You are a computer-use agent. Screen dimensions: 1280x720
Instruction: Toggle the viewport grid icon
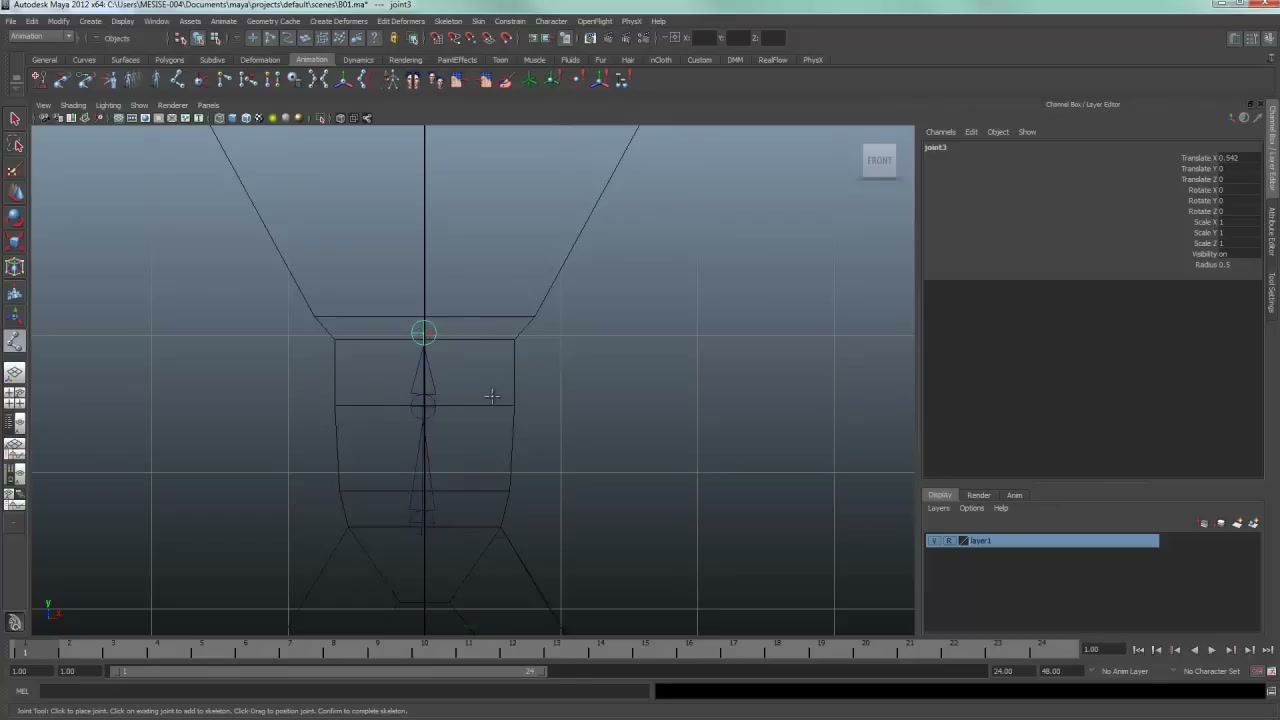(118, 118)
